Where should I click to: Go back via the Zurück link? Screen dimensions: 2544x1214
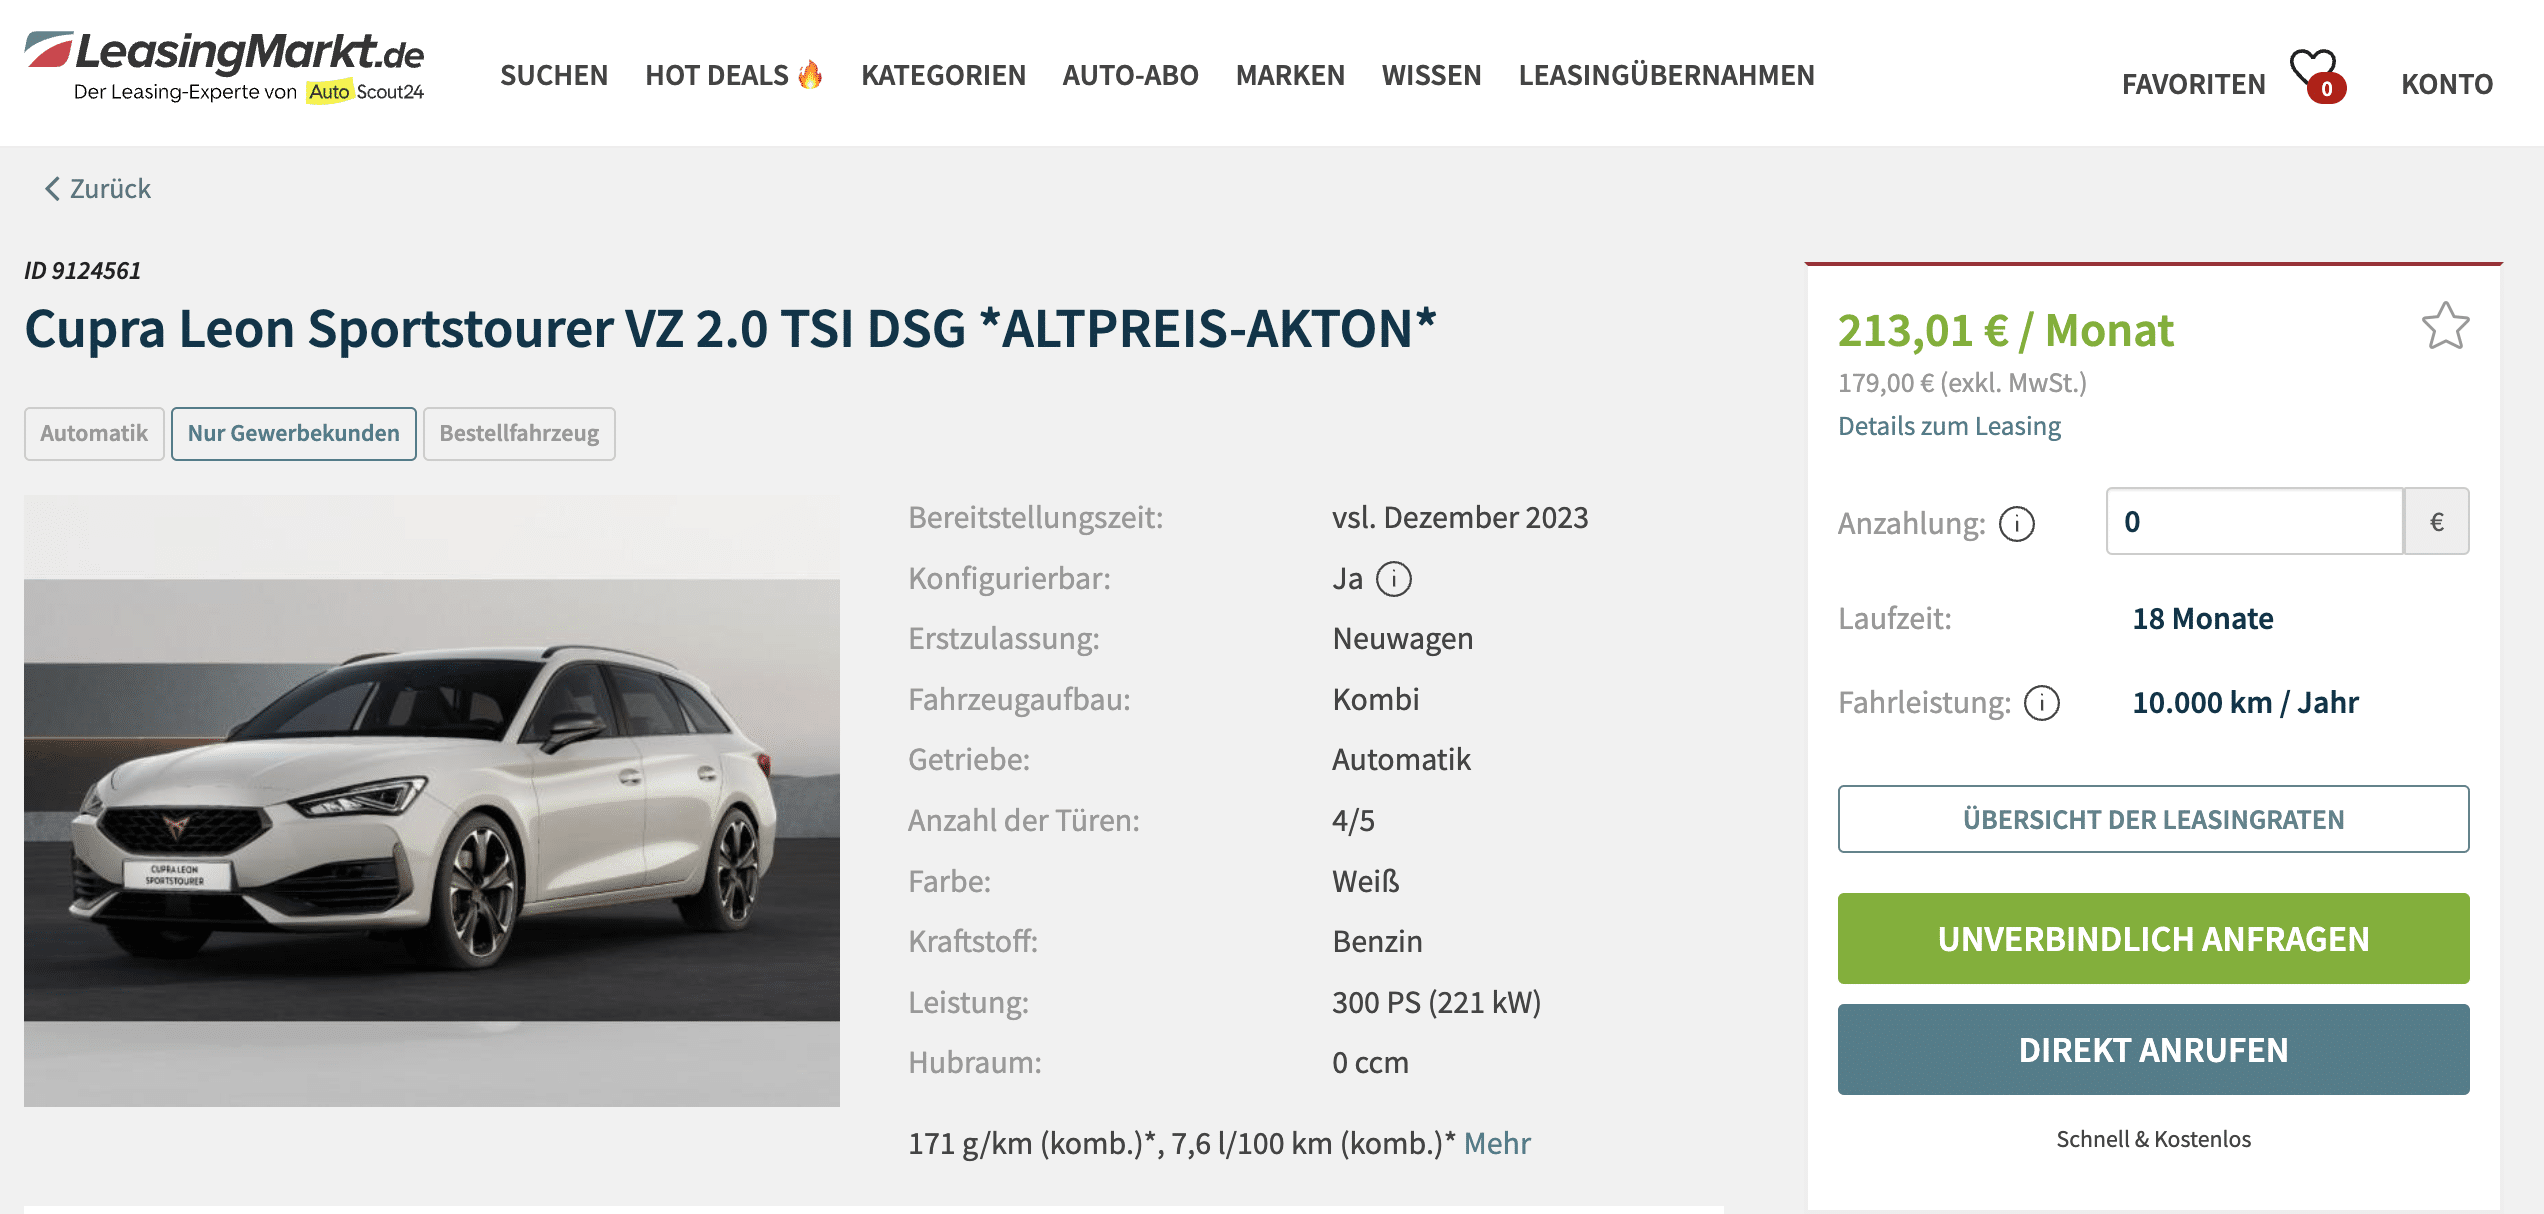click(98, 189)
